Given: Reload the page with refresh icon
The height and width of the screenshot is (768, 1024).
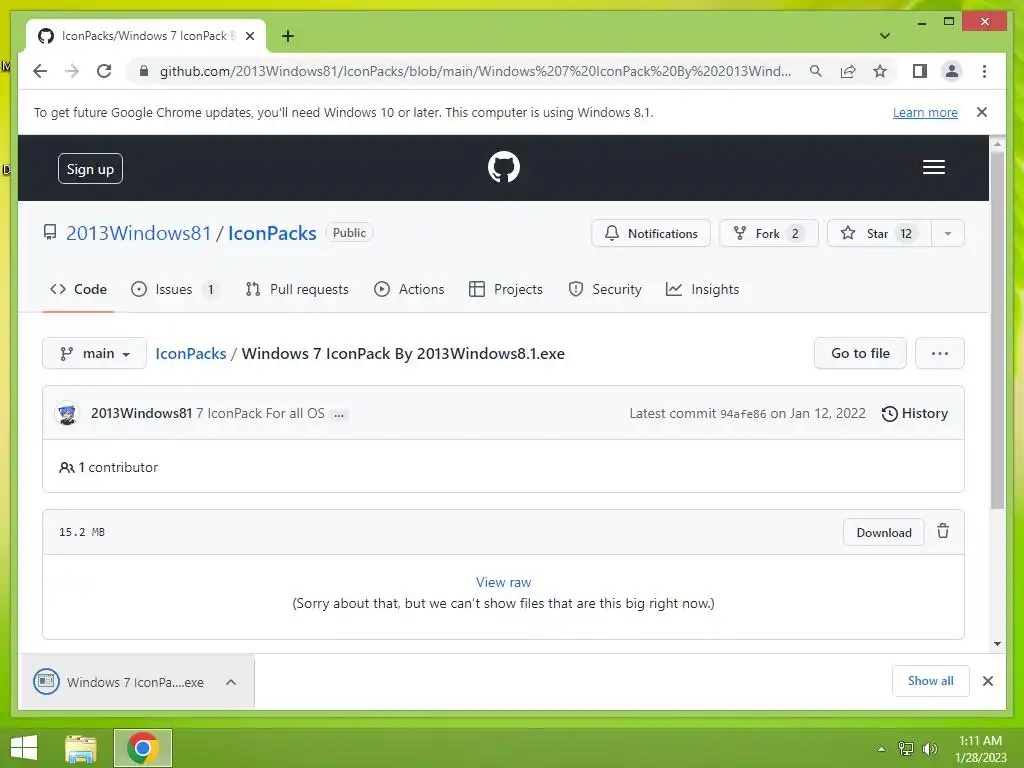Looking at the screenshot, I should click(x=104, y=71).
